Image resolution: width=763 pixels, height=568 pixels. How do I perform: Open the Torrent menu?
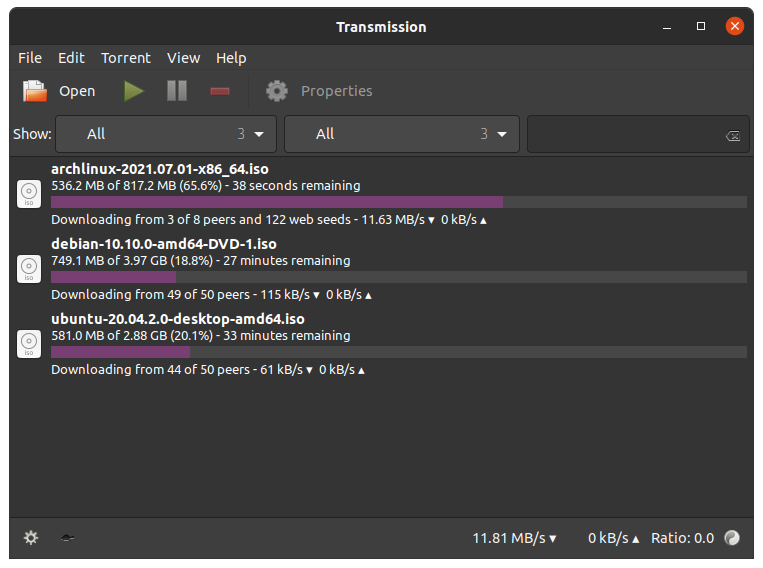126,58
